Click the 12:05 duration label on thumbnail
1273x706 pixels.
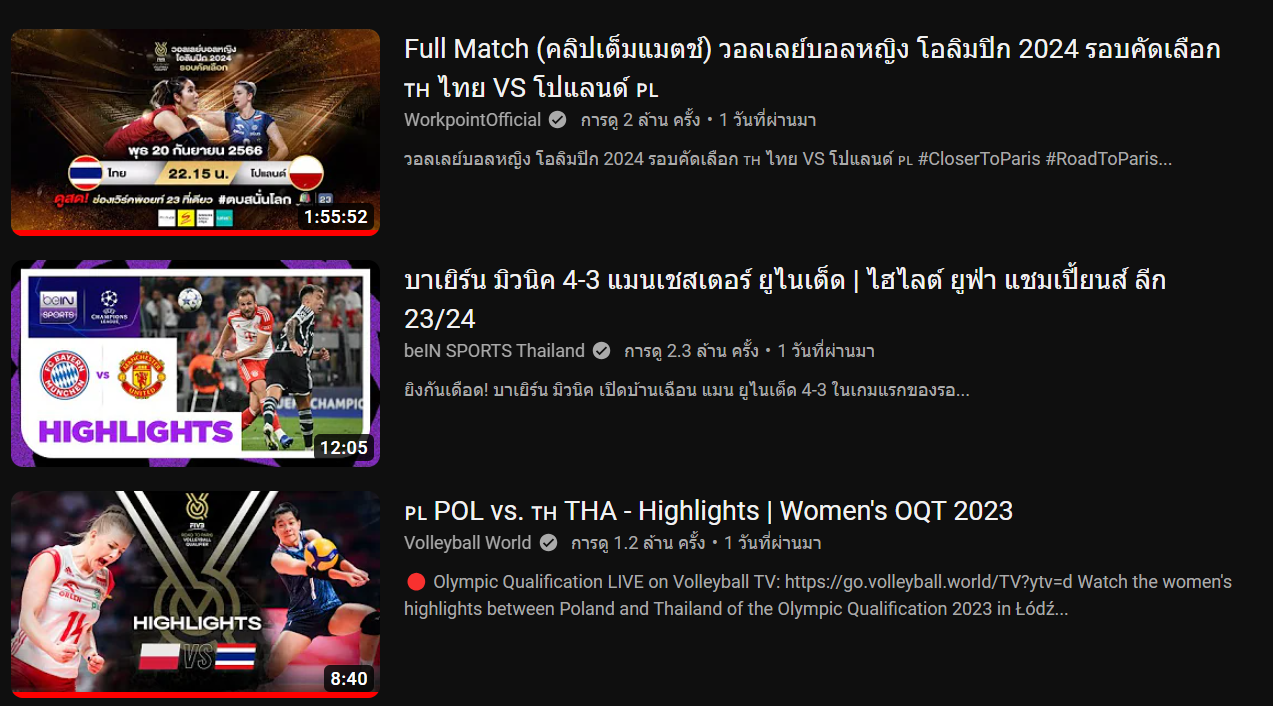344,448
